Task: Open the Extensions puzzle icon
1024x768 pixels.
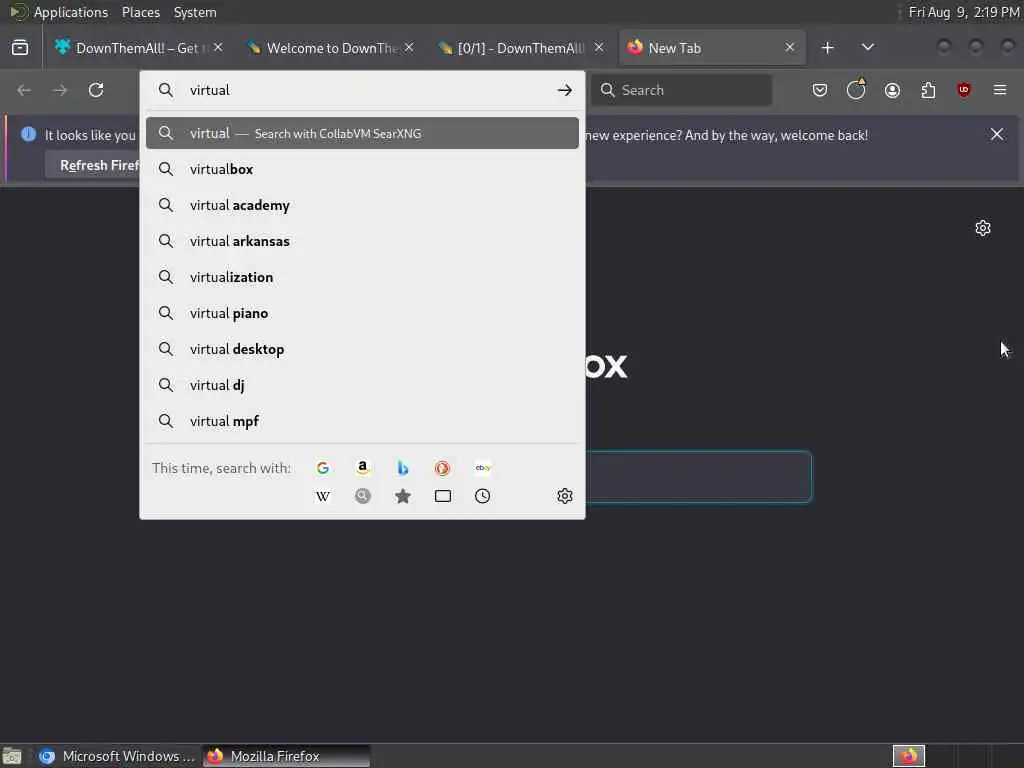Action: click(928, 90)
